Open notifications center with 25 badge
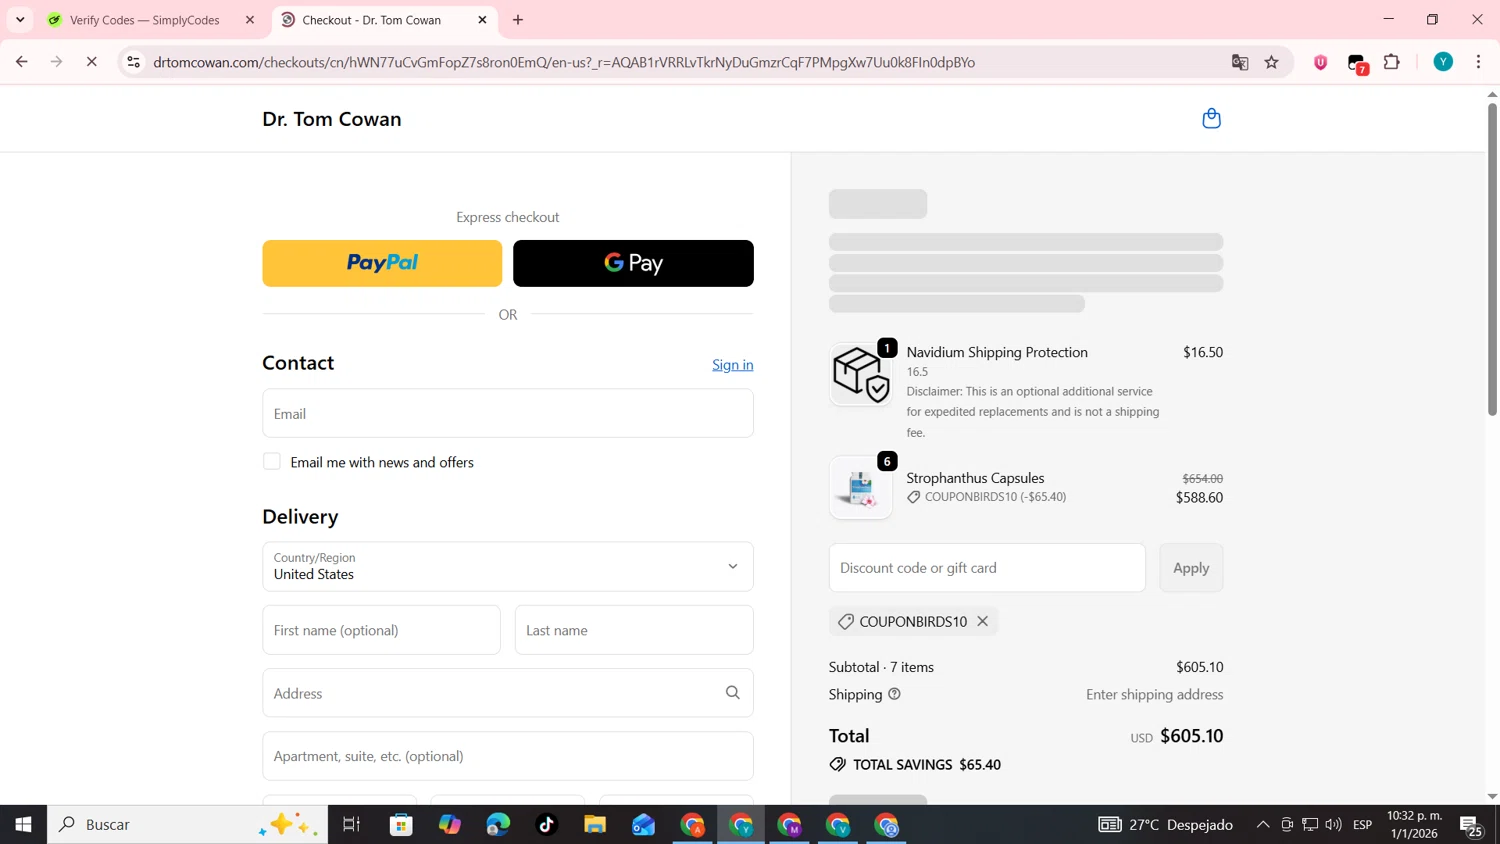Screen dimensions: 1500x844 [1471, 825]
